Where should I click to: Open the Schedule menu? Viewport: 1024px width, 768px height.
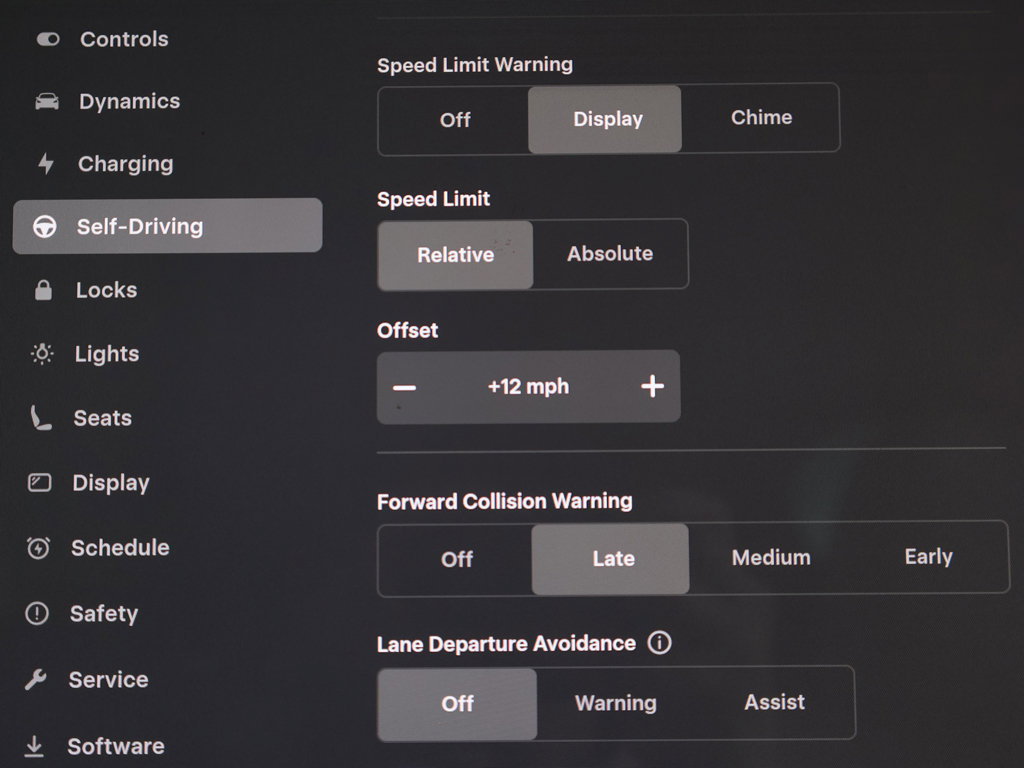(120, 547)
